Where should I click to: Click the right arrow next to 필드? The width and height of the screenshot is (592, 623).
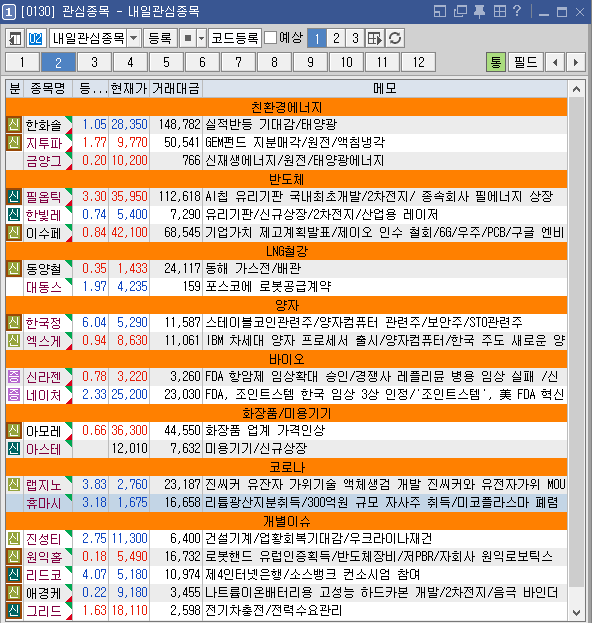[x=576, y=62]
